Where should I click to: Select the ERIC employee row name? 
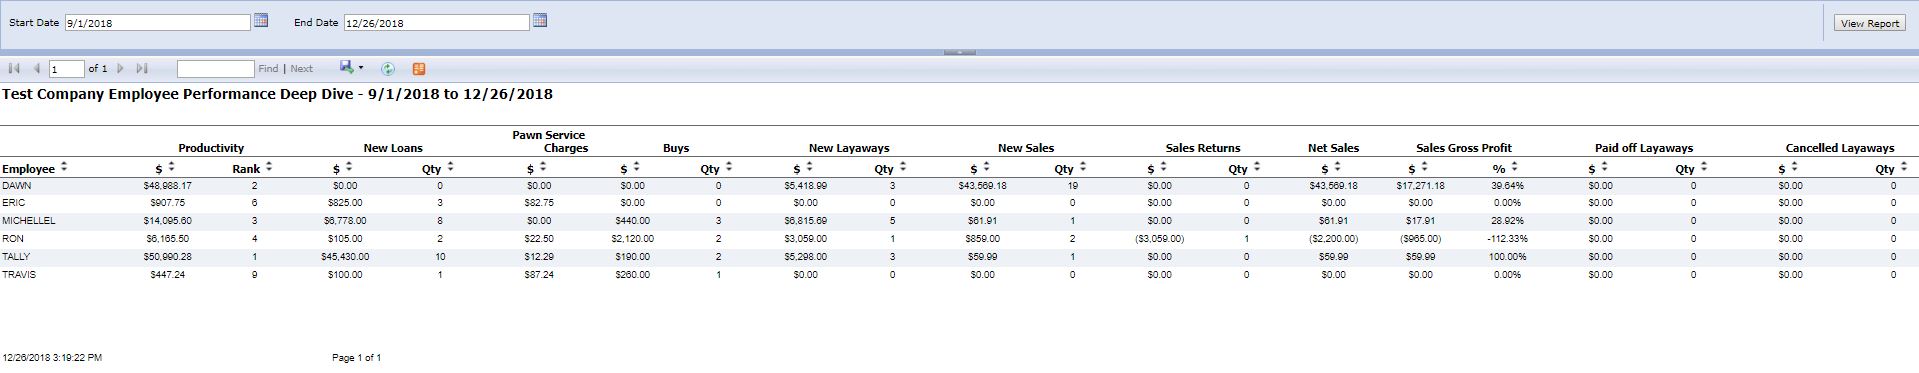coord(14,203)
